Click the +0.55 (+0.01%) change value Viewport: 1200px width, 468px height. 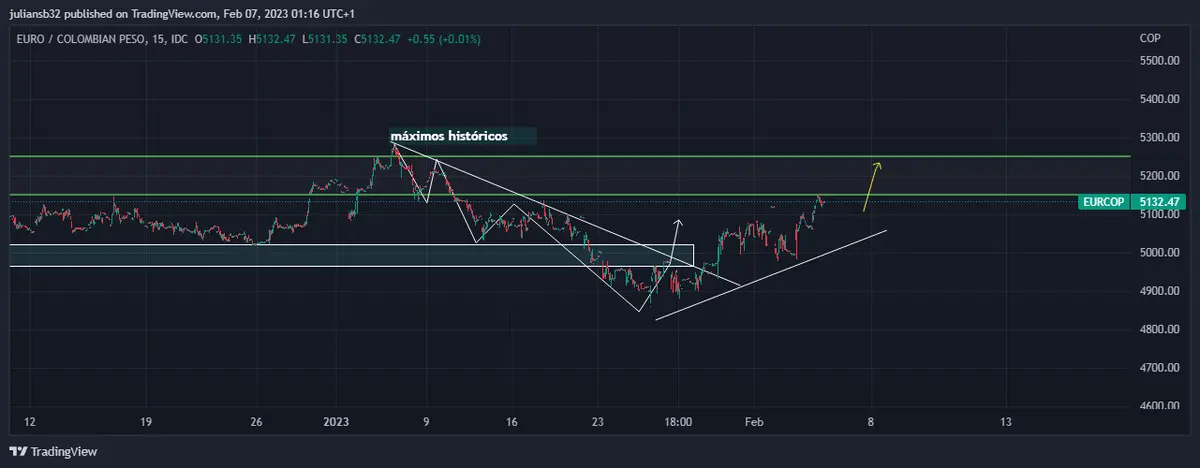click(x=444, y=38)
